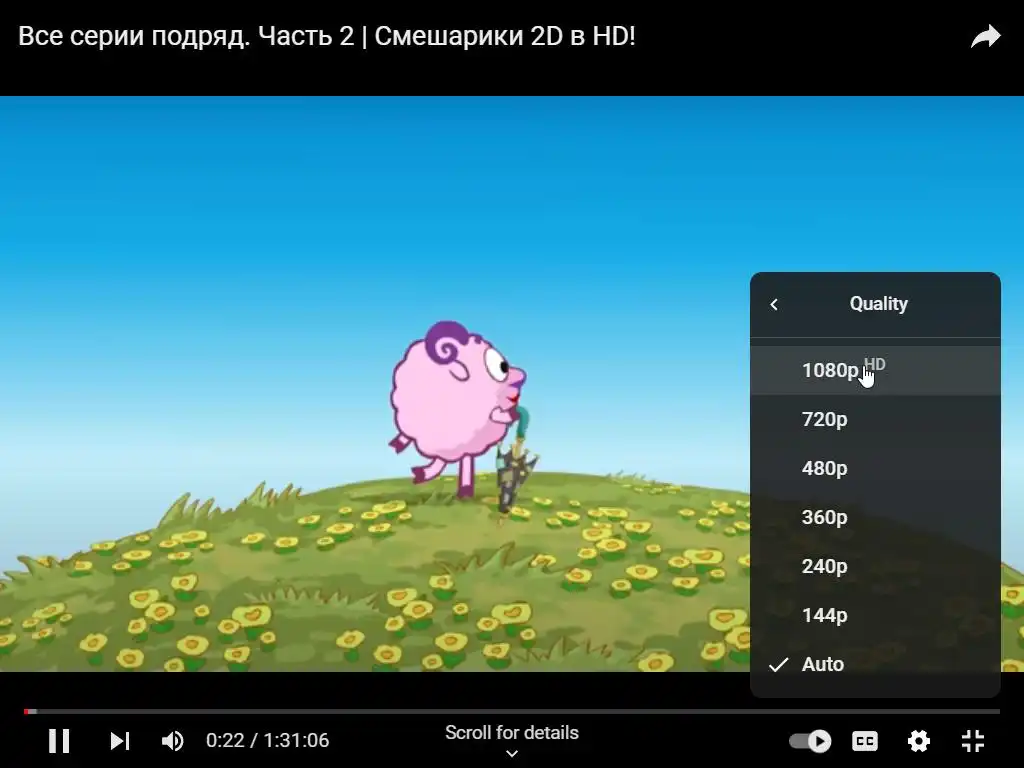
Task: Select 1080p HD quality
Action: 875,370
